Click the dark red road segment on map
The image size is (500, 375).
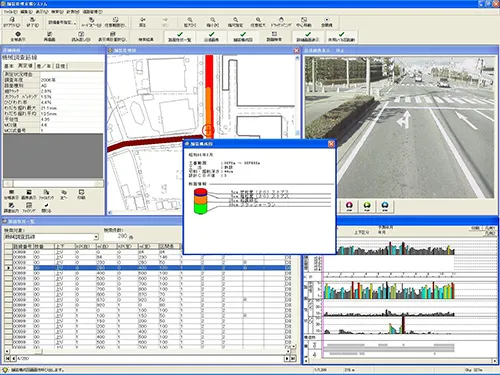point(155,142)
